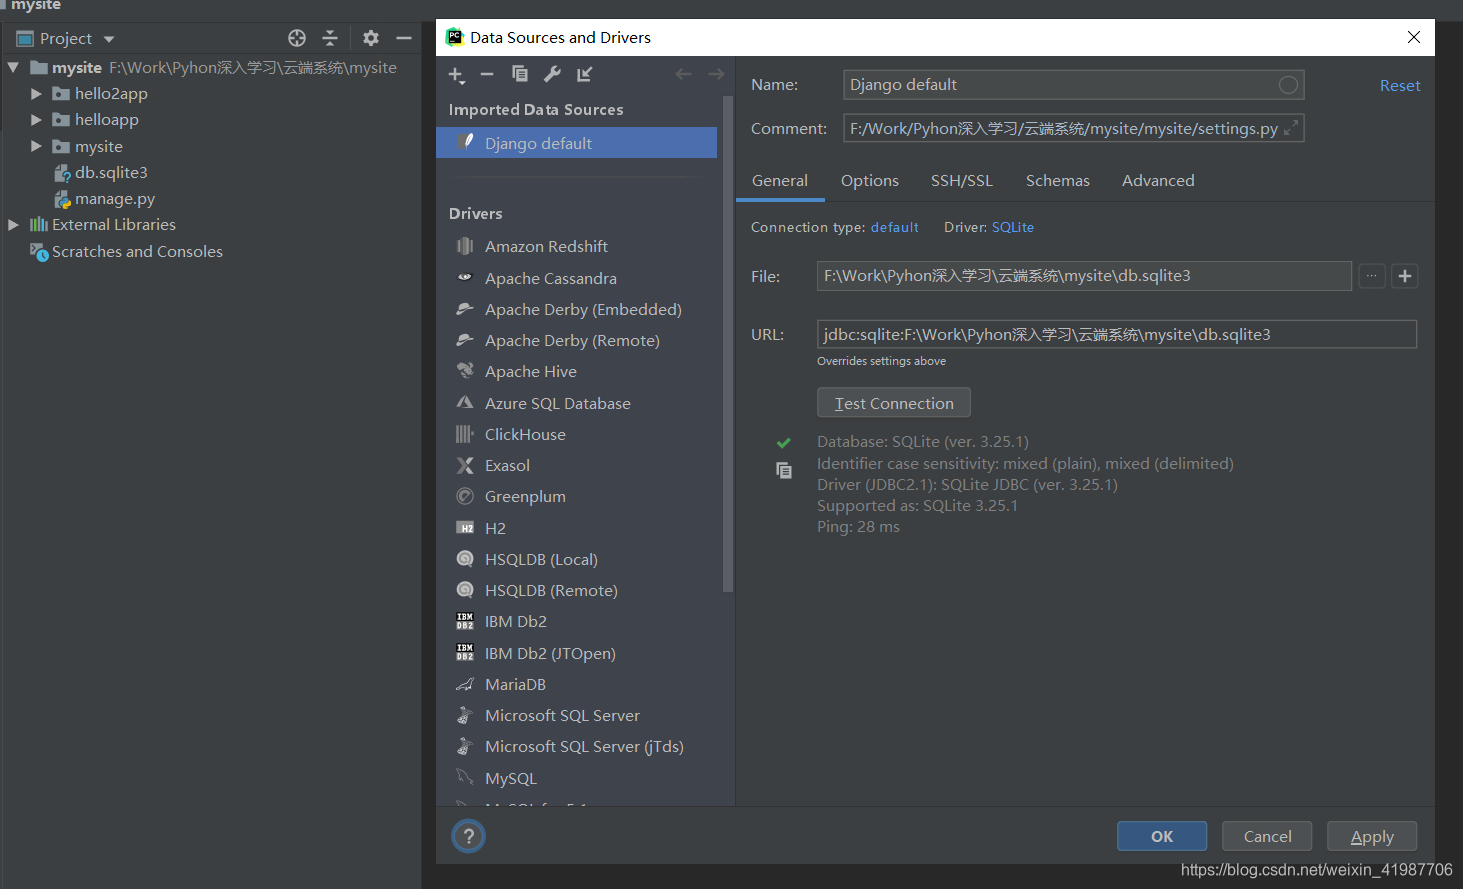Confirm with the OK button
The image size is (1463, 889).
click(1162, 836)
